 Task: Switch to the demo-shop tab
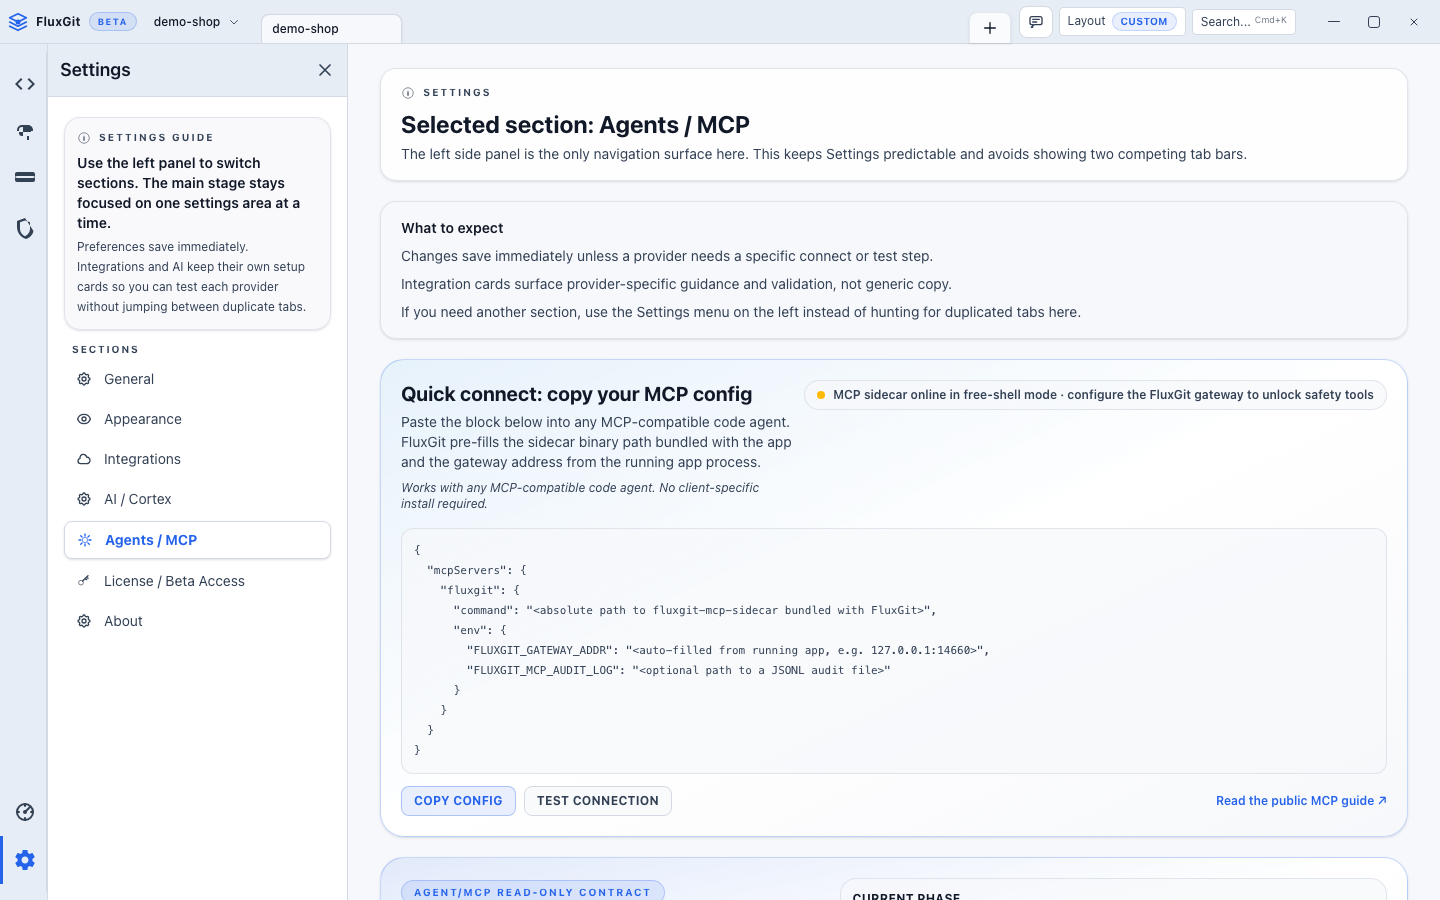tap(331, 29)
